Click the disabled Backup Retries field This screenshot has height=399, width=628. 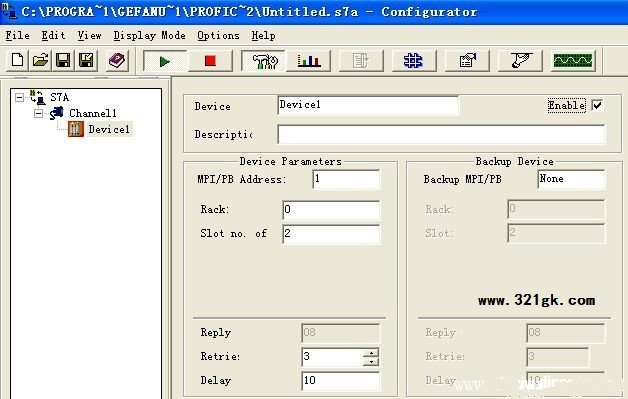558,357
